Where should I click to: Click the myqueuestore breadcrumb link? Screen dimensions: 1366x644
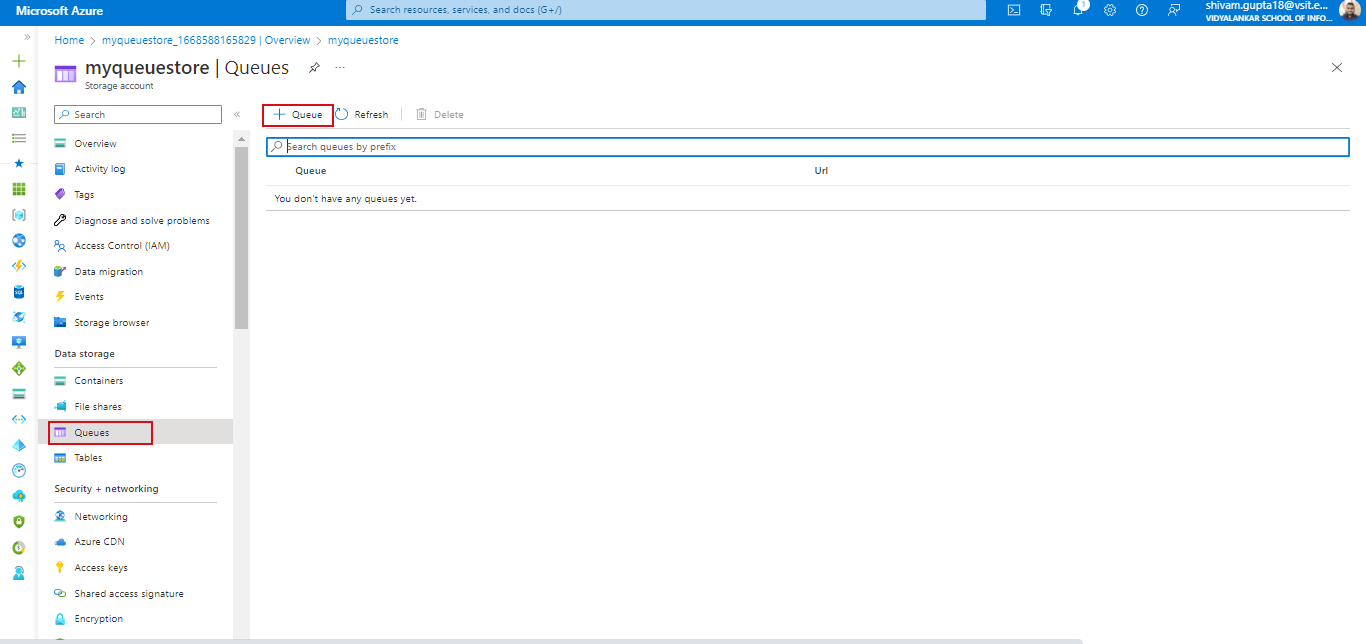363,40
